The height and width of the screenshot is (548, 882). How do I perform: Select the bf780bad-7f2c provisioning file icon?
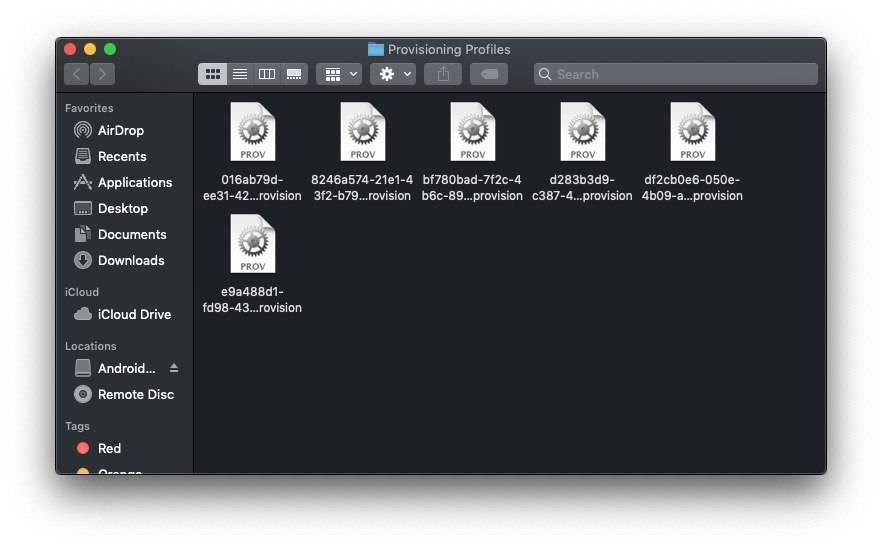[x=472, y=132]
